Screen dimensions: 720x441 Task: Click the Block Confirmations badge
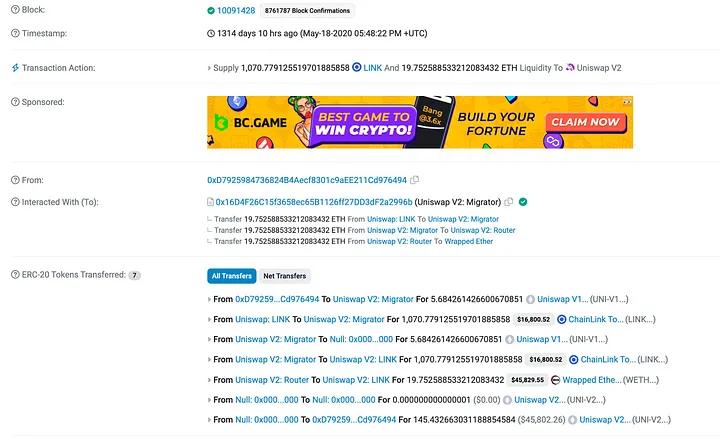coord(307,10)
